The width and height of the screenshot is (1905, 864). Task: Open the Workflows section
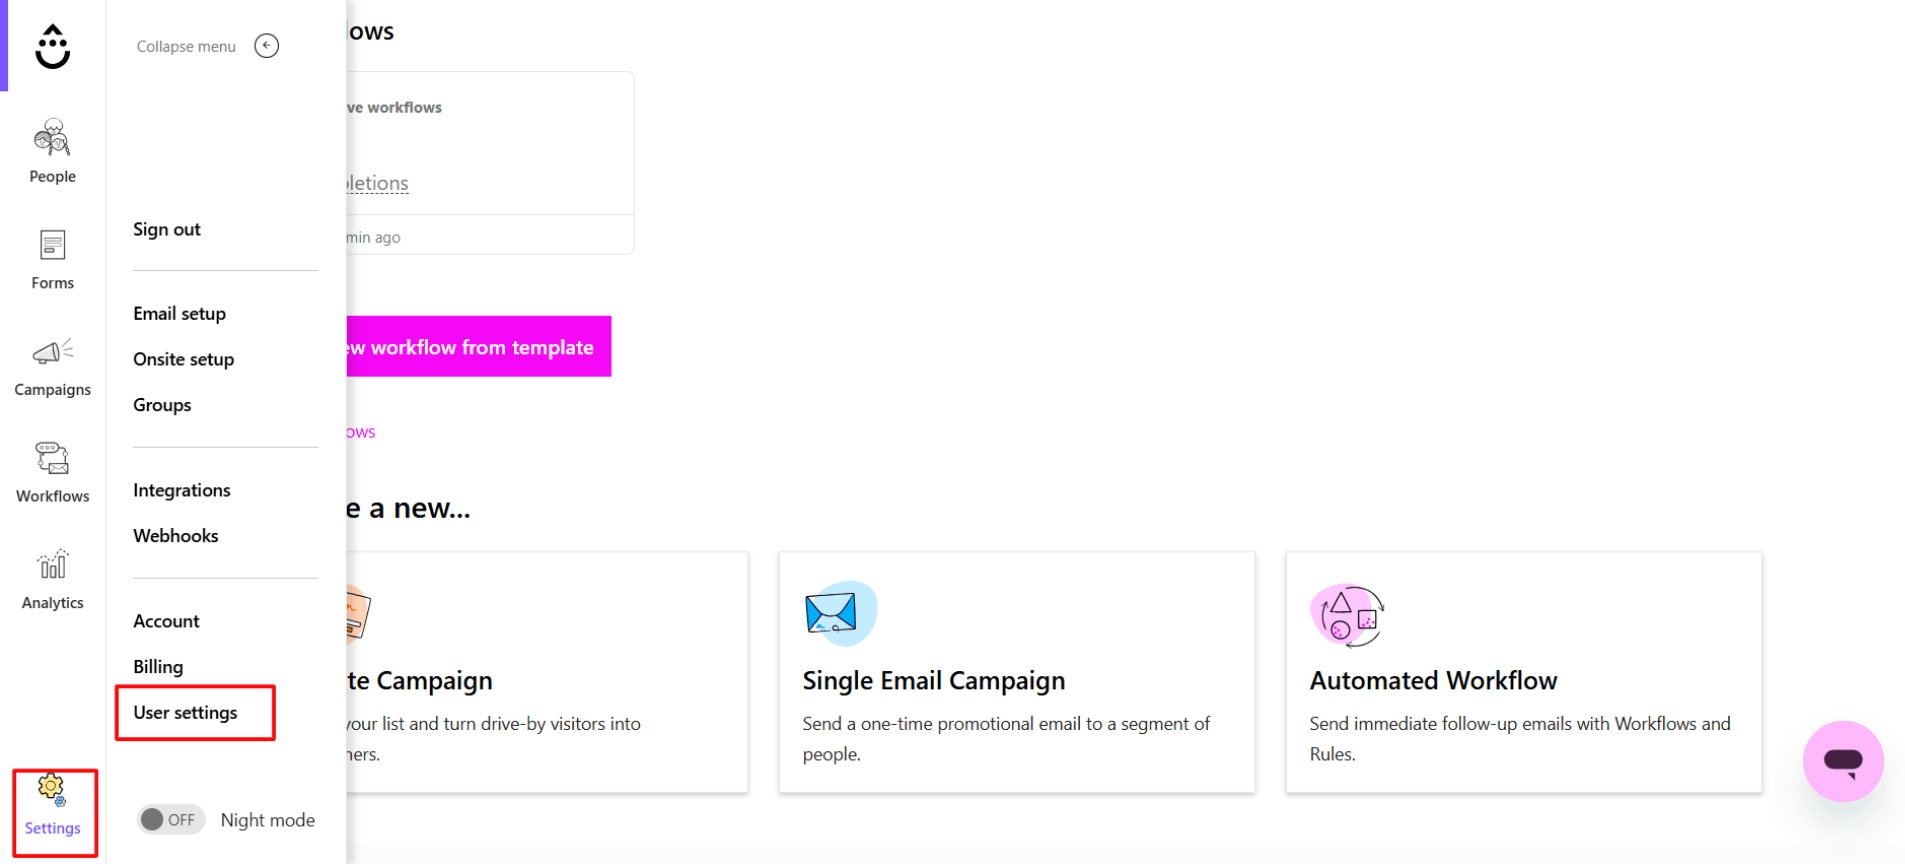click(52, 472)
